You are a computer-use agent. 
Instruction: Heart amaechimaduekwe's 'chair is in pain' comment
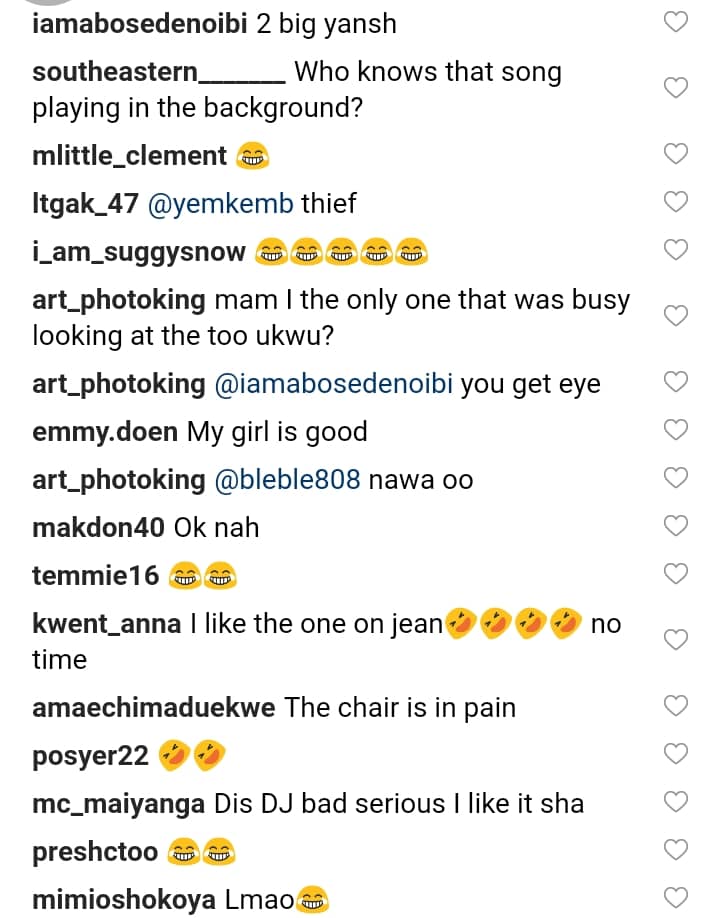[677, 706]
